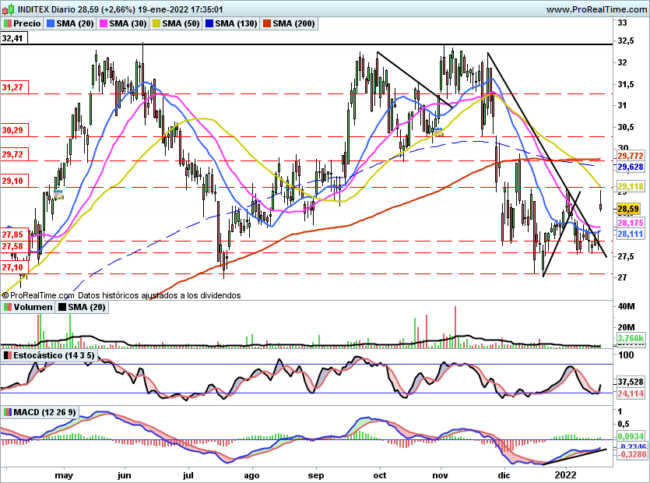
Task: Click the dic label on time axis
Action: [x=504, y=475]
